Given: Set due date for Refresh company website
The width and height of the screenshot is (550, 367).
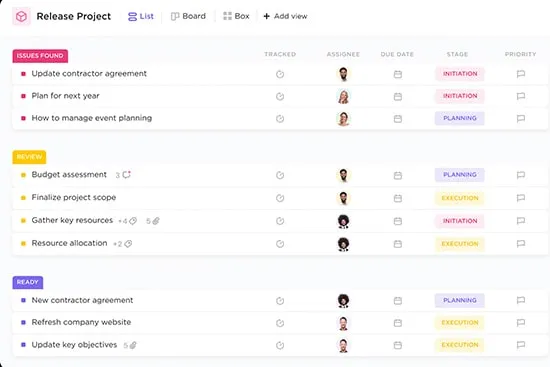Looking at the screenshot, I should tap(398, 323).
